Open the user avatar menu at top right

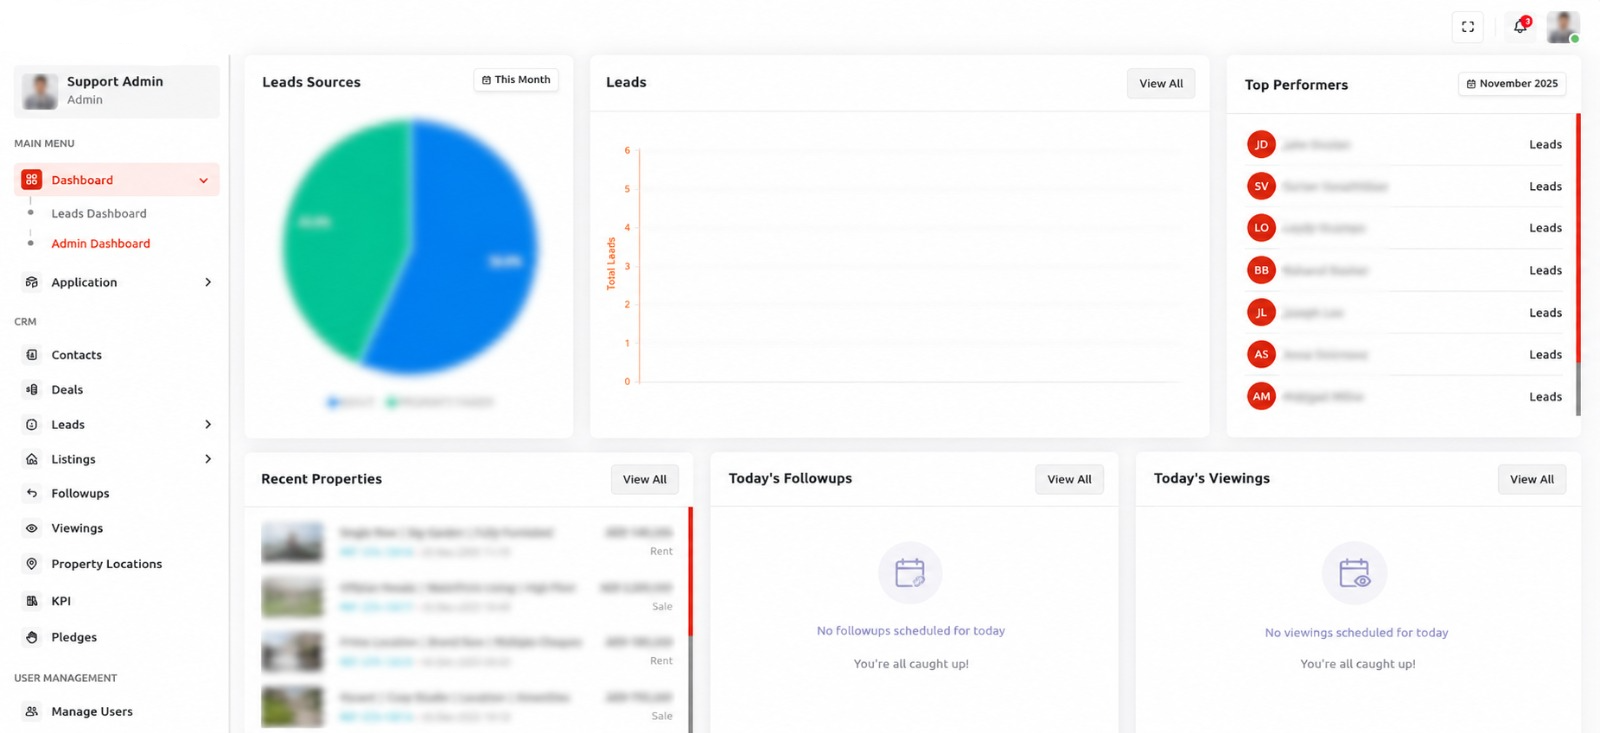click(1563, 27)
